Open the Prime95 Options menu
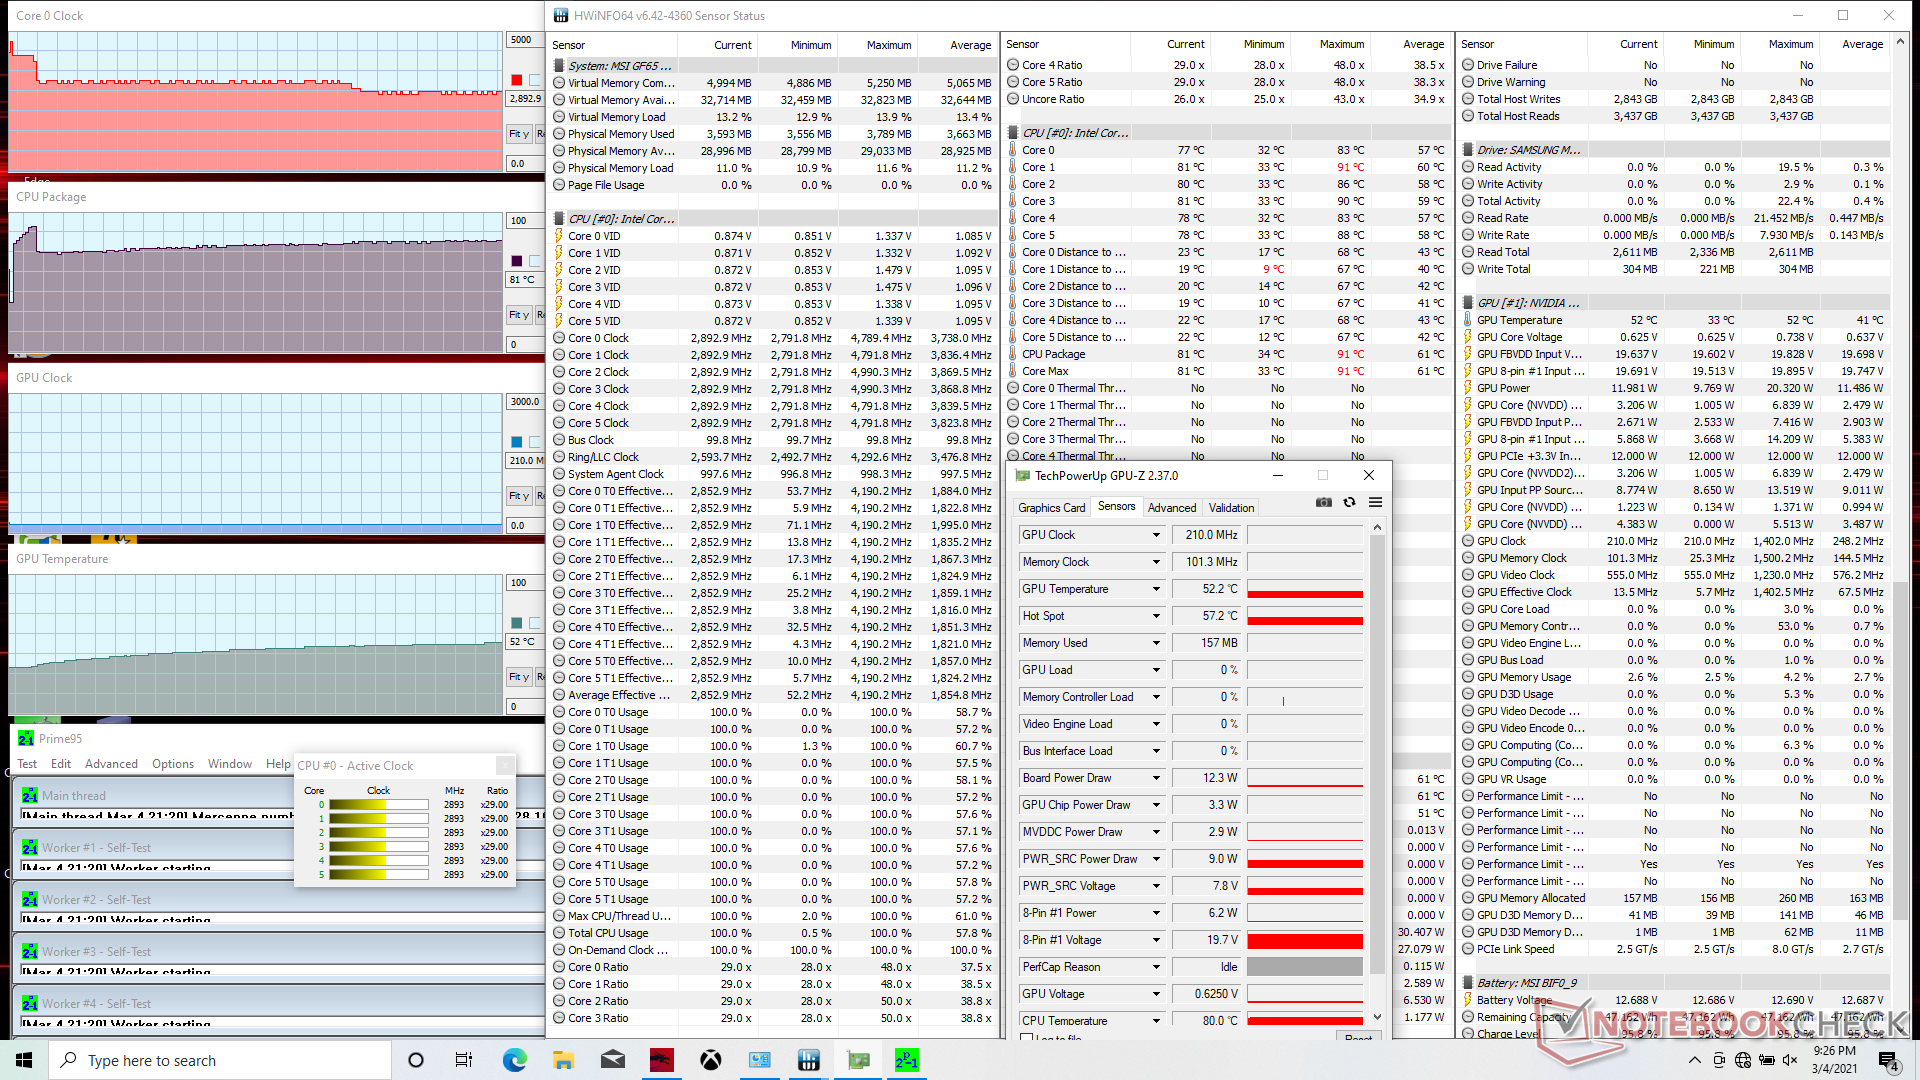Image resolution: width=1920 pixels, height=1080 pixels. tap(173, 764)
